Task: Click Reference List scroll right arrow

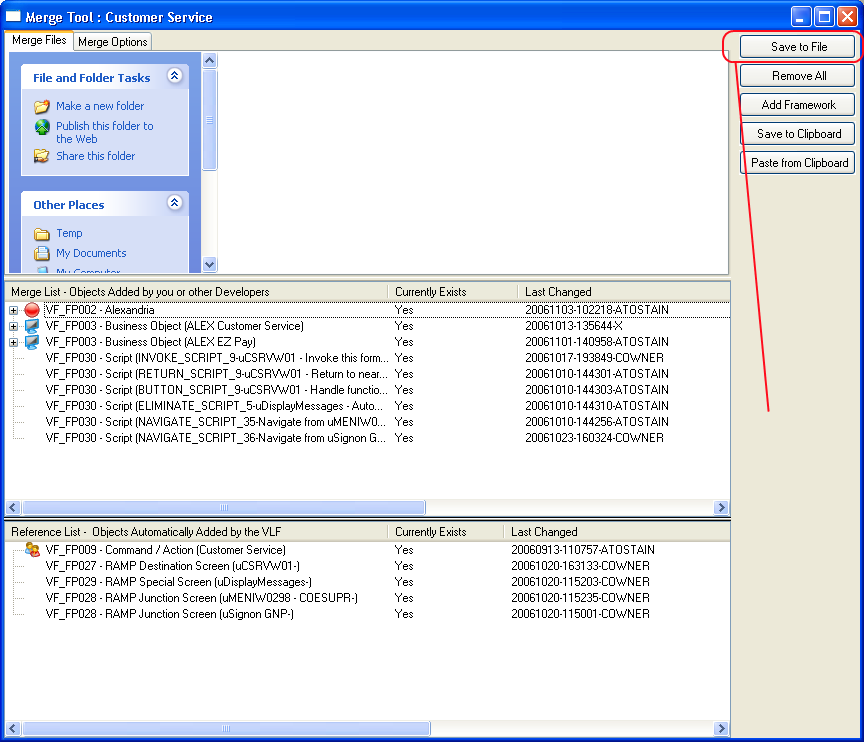Action: 721,728
